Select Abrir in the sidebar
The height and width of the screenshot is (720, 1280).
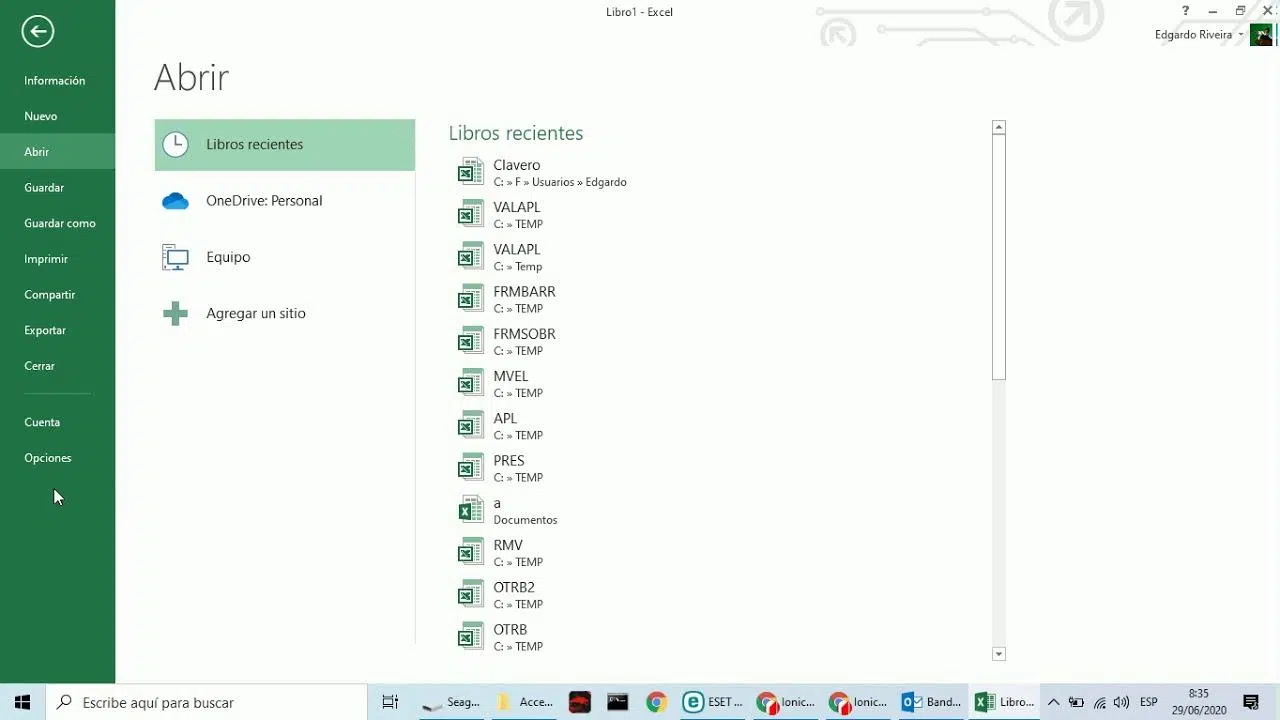pyautogui.click(x=57, y=152)
